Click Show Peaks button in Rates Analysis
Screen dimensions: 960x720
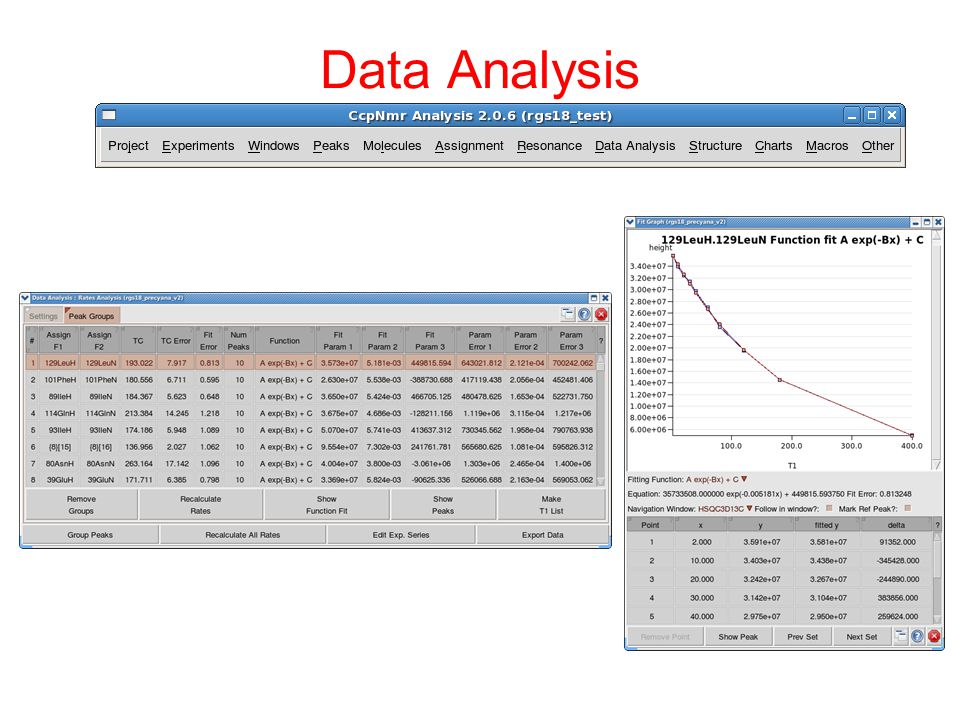click(x=443, y=505)
